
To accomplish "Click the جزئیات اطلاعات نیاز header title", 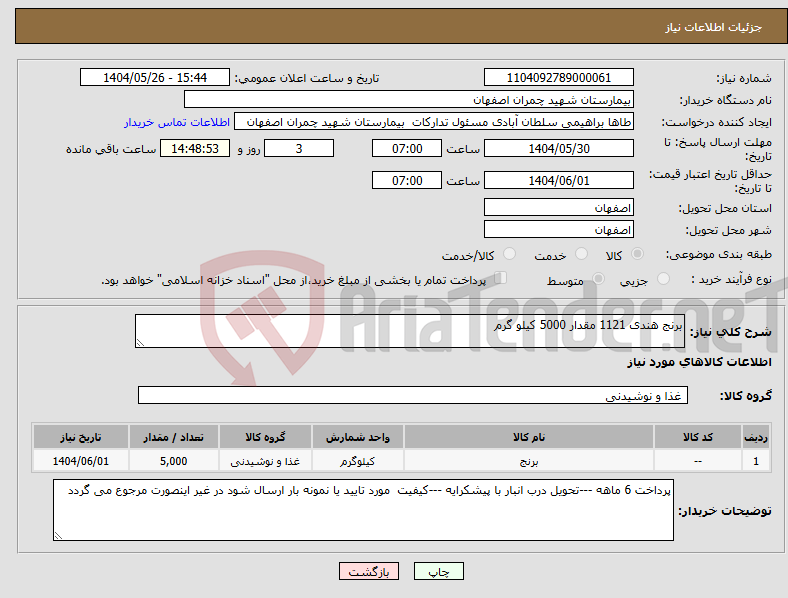I will pyautogui.click(x=714, y=27).
